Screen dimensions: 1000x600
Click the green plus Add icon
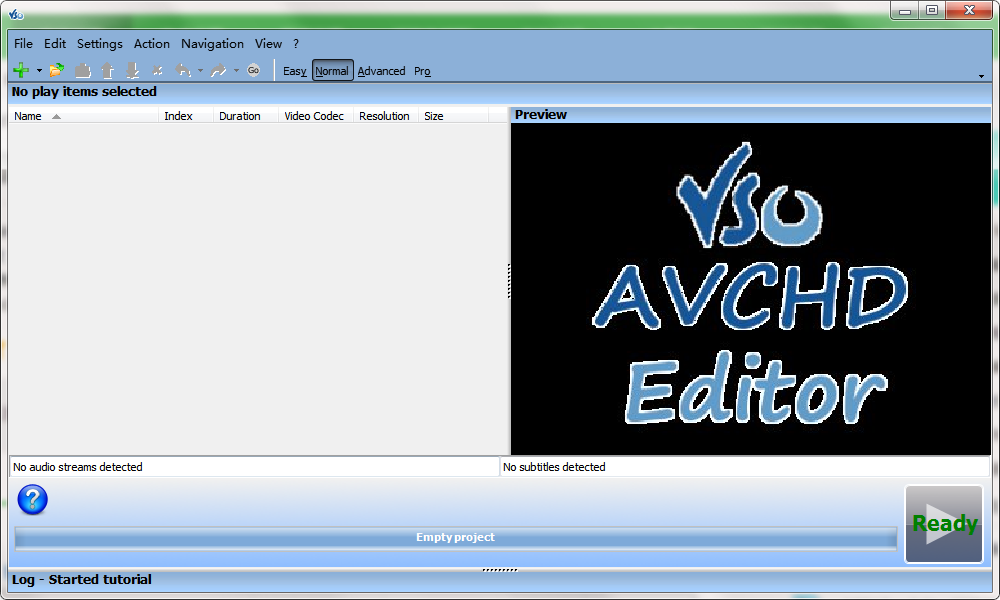coord(21,70)
